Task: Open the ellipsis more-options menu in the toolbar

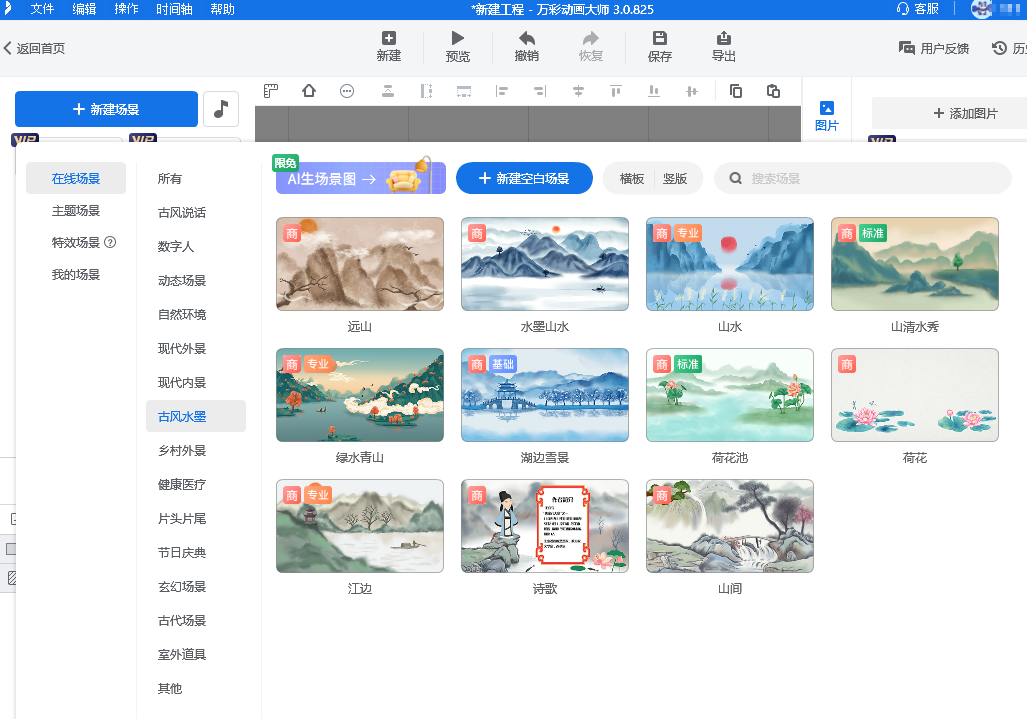Action: pyautogui.click(x=347, y=91)
